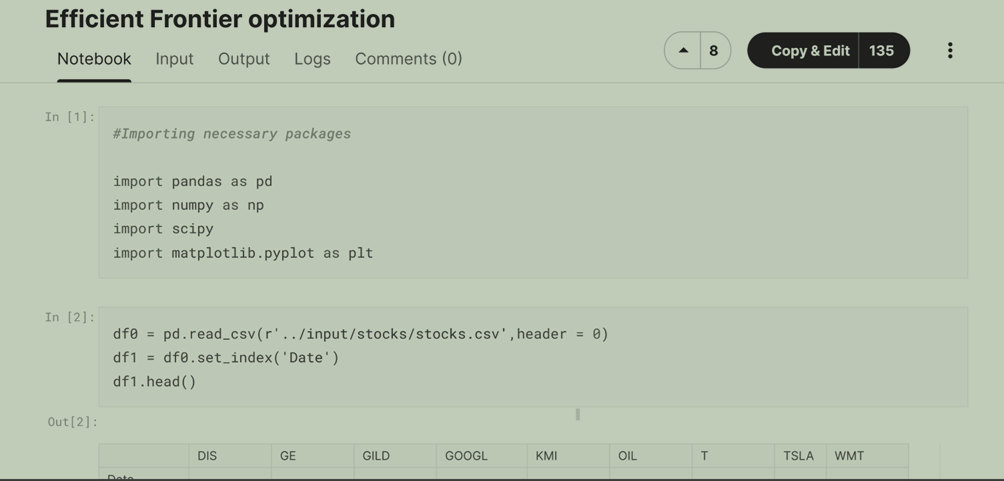Screen dimensions: 1004x481
Task: Go to the Output tab
Action: 244,59
